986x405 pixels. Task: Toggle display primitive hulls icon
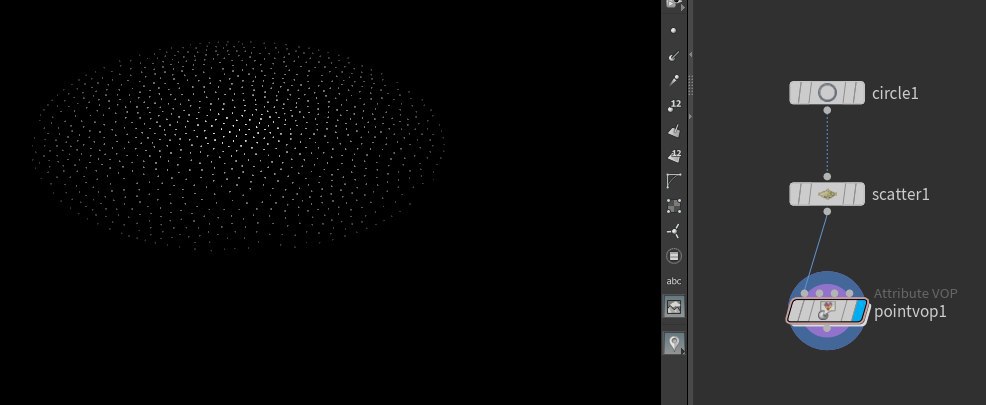[x=673, y=180]
